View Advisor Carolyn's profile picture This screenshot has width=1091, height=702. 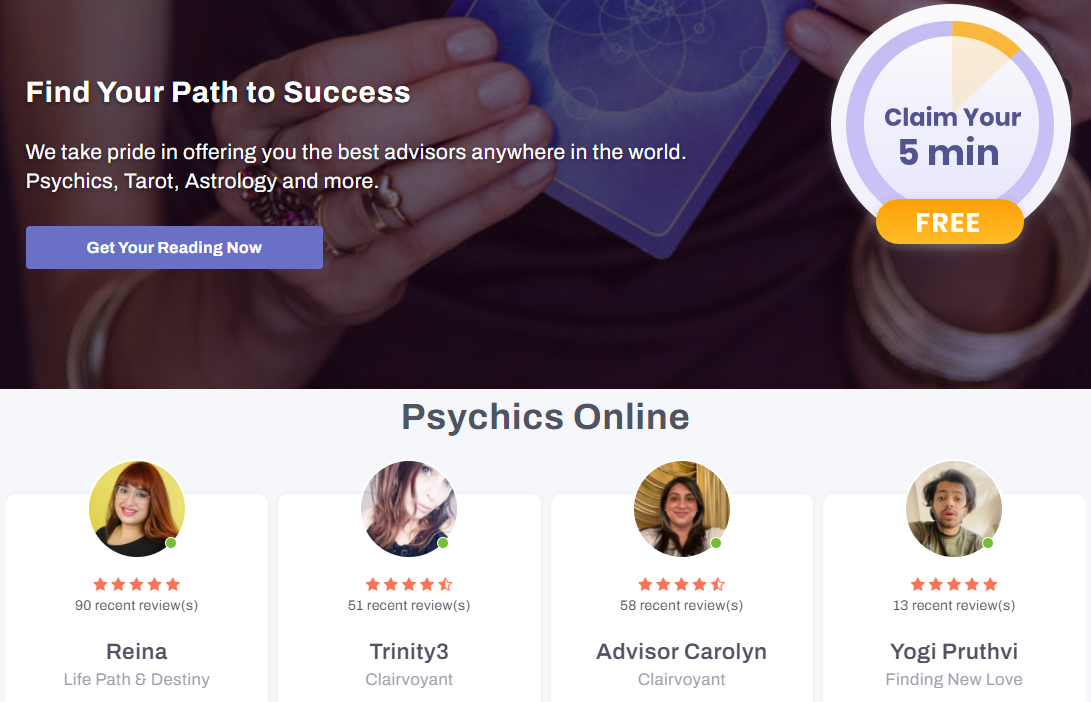[682, 509]
